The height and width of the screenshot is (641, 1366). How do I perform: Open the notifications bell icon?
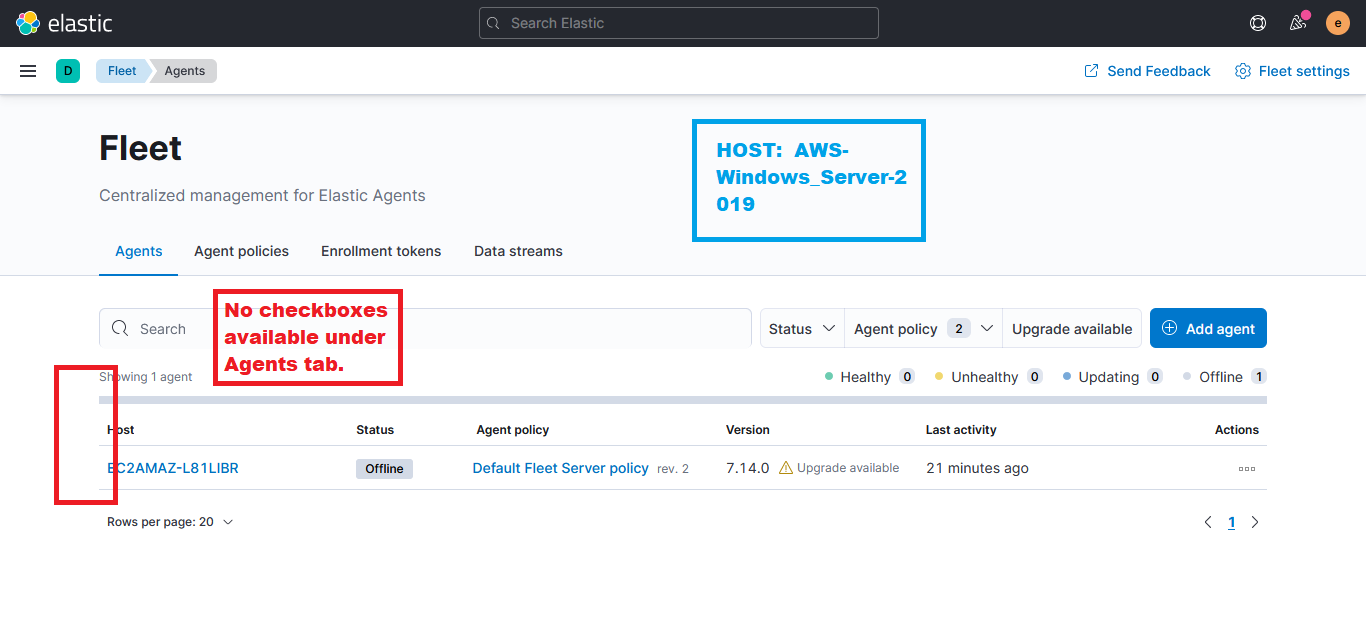(x=1297, y=22)
